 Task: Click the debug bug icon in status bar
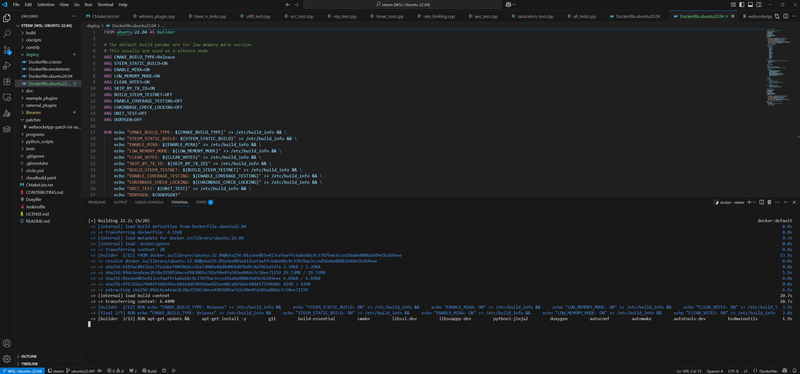(164, 371)
